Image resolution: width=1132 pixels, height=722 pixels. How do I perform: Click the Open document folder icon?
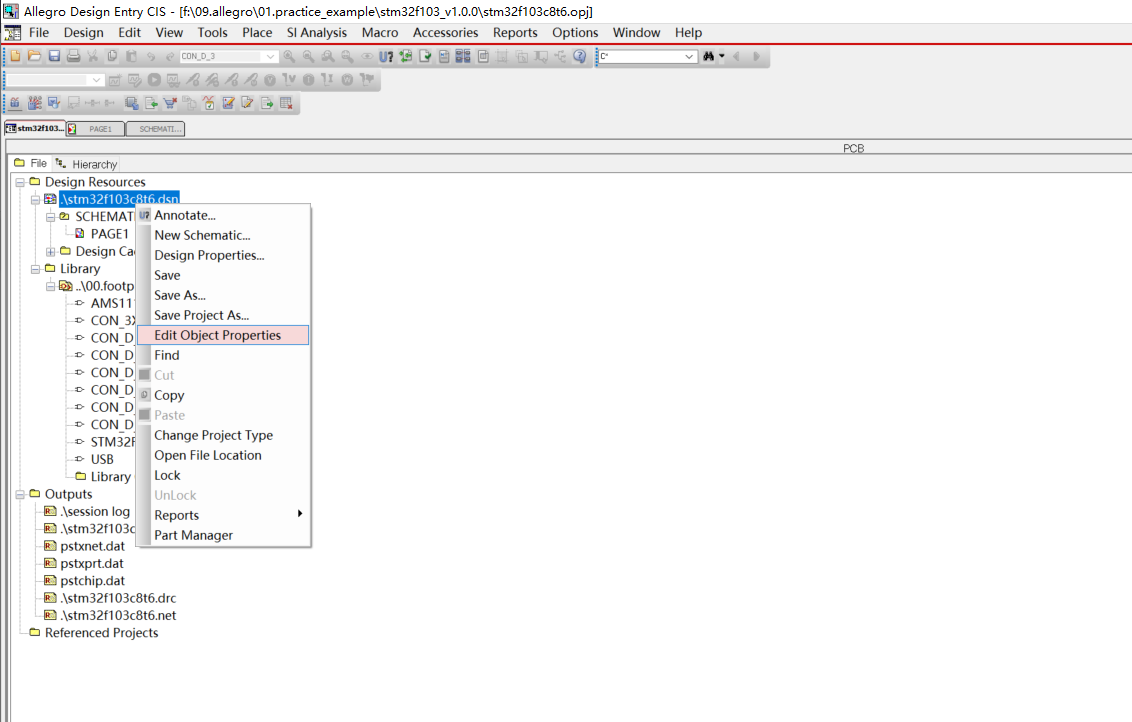(34, 57)
